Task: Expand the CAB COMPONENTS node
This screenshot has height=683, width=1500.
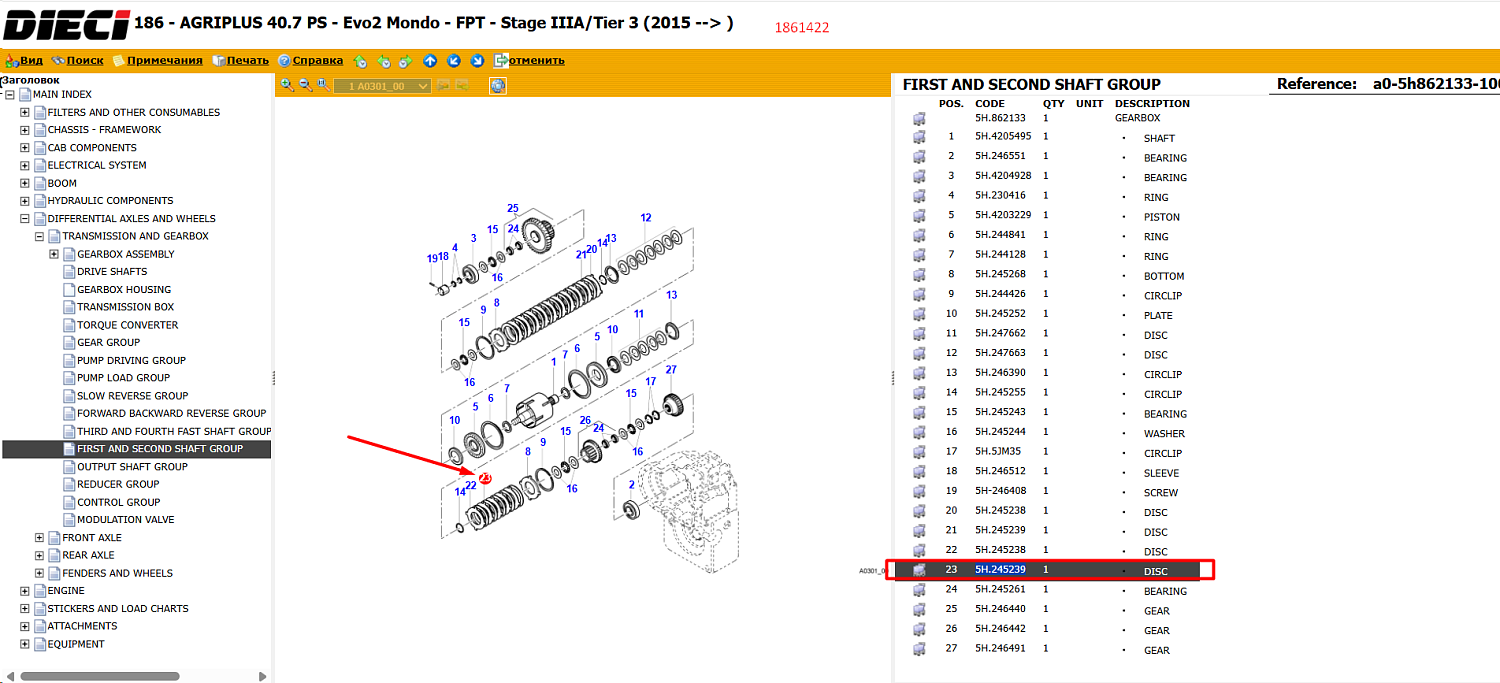Action: click(x=25, y=148)
